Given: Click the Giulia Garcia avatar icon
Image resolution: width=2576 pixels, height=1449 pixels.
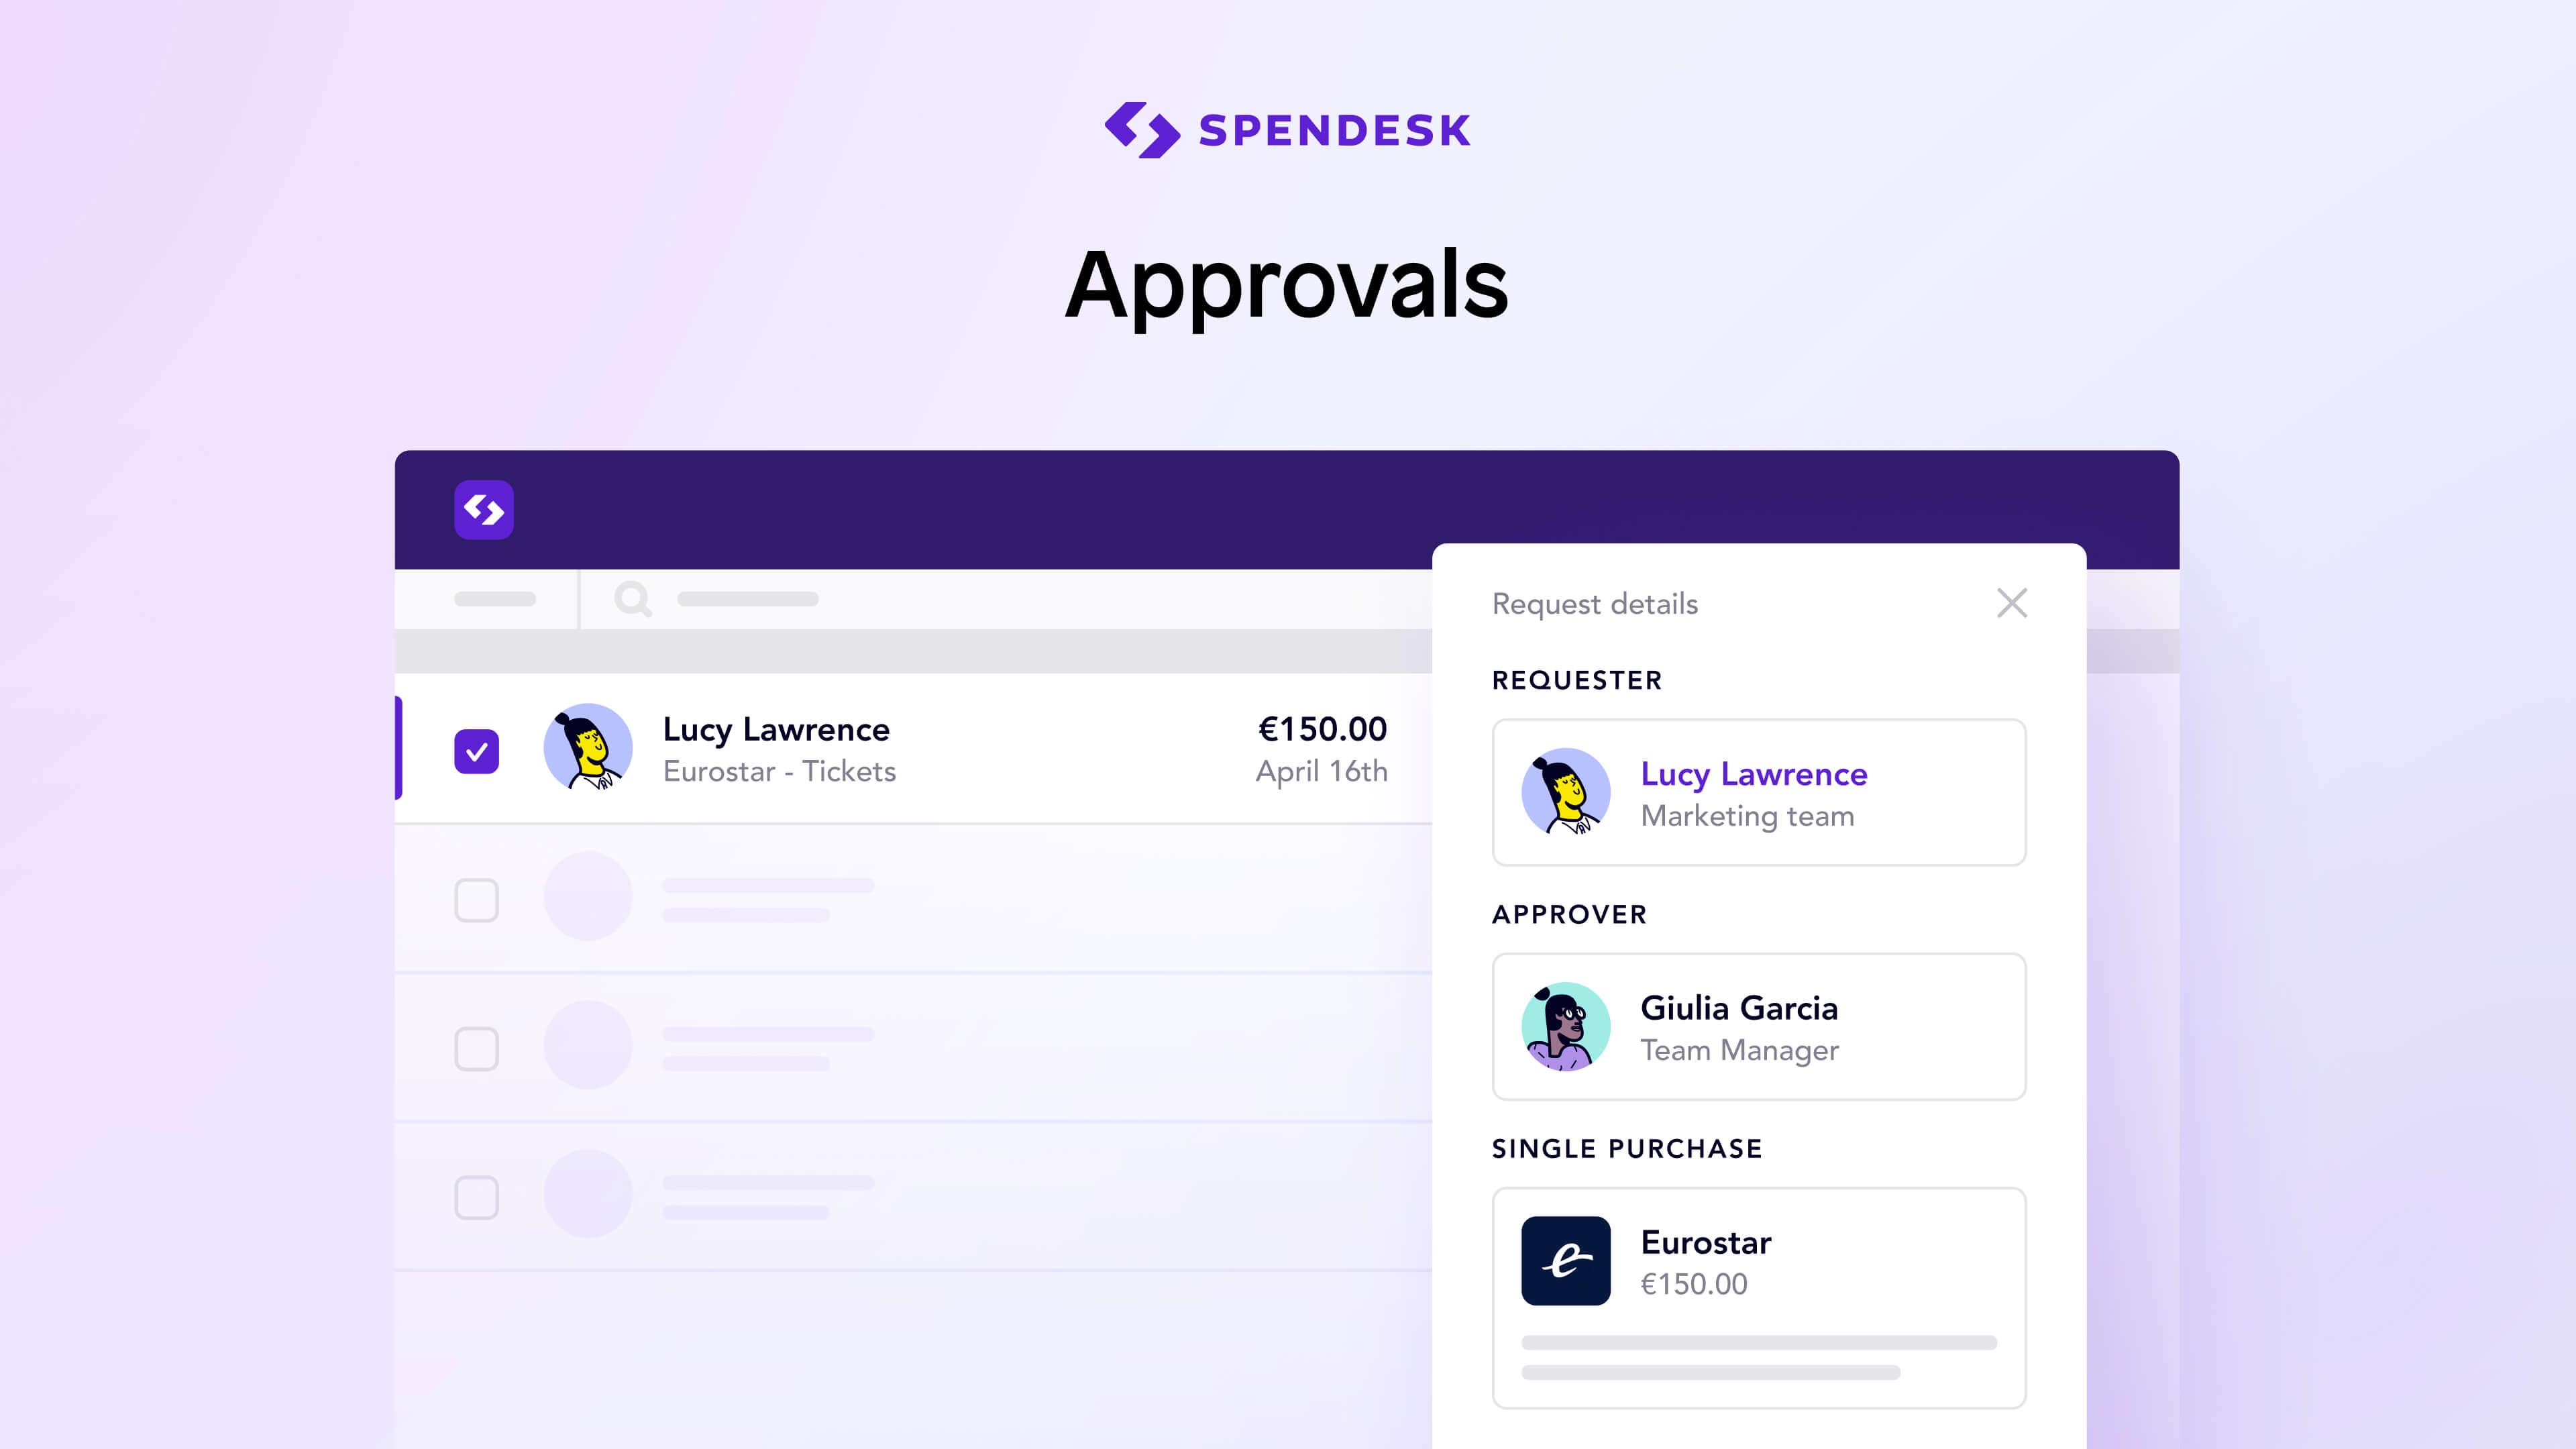Looking at the screenshot, I should tap(1564, 1026).
